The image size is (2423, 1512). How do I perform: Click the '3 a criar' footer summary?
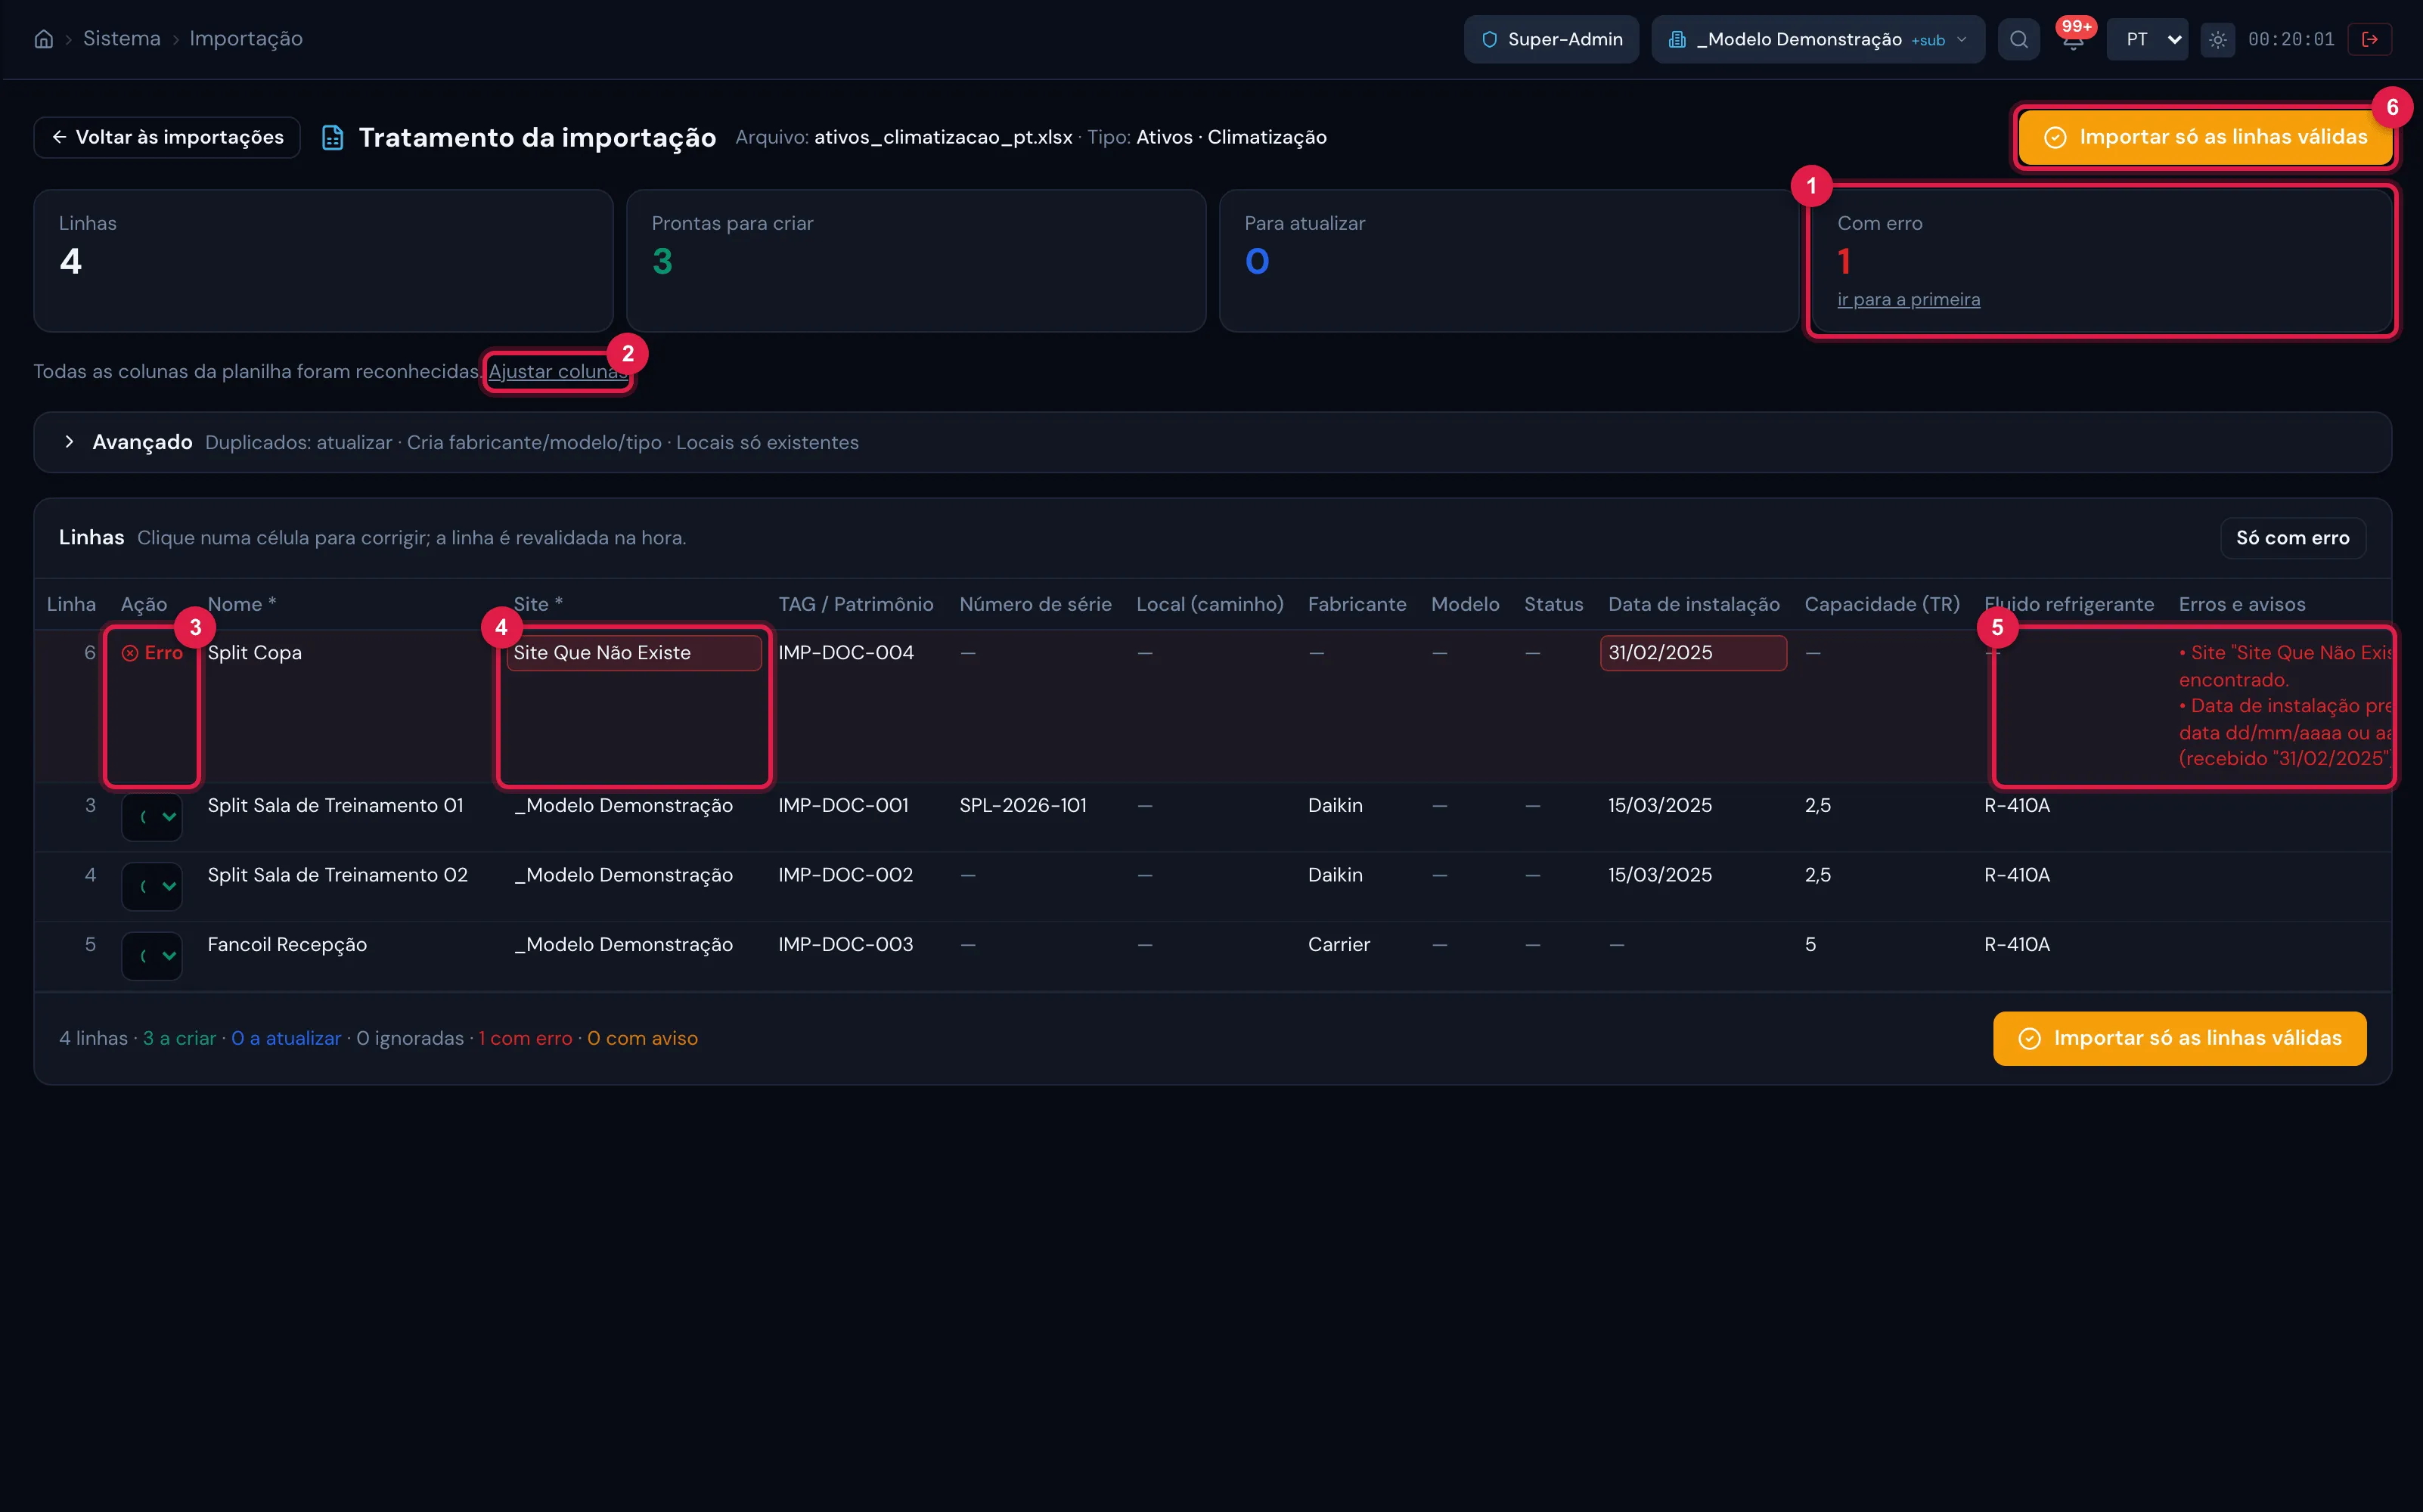pyautogui.click(x=179, y=1039)
